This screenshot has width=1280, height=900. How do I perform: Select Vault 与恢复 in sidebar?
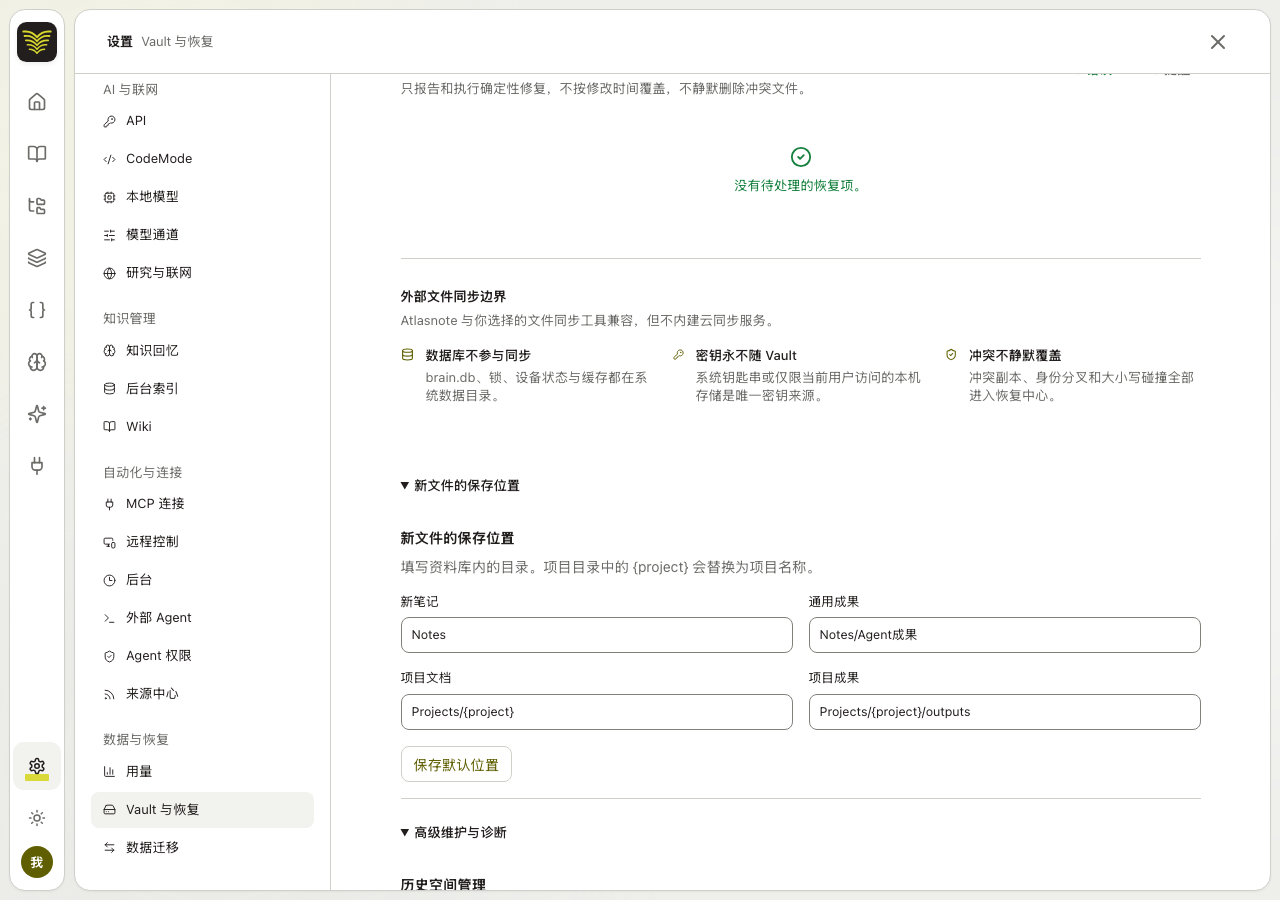(x=202, y=810)
